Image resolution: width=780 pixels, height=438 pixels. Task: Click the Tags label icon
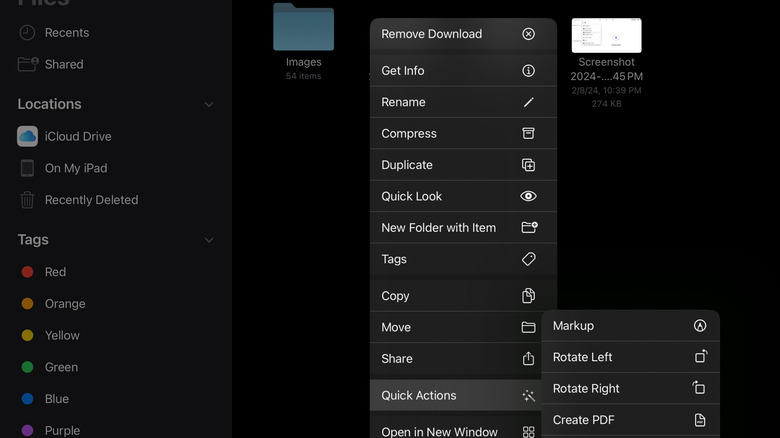[528, 259]
